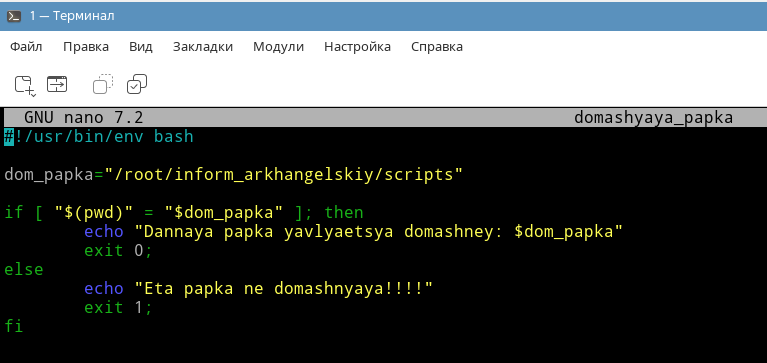Open the Модули menu
767x363 pixels.
278,47
